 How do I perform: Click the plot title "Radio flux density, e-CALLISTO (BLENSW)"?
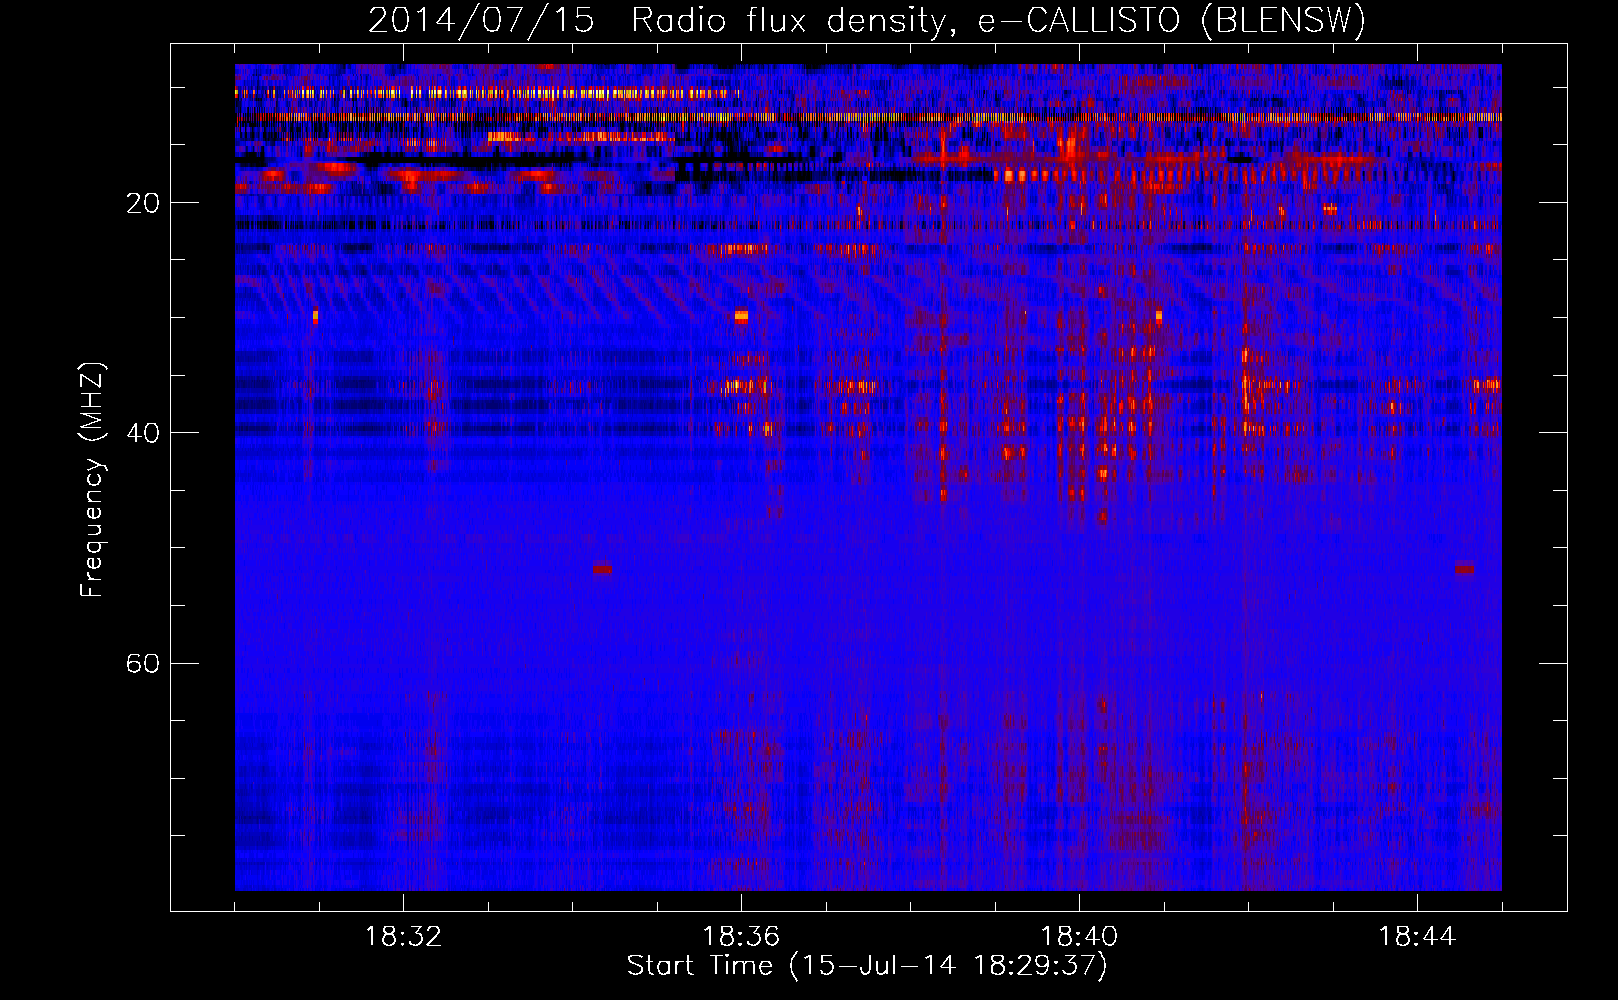click(998, 21)
